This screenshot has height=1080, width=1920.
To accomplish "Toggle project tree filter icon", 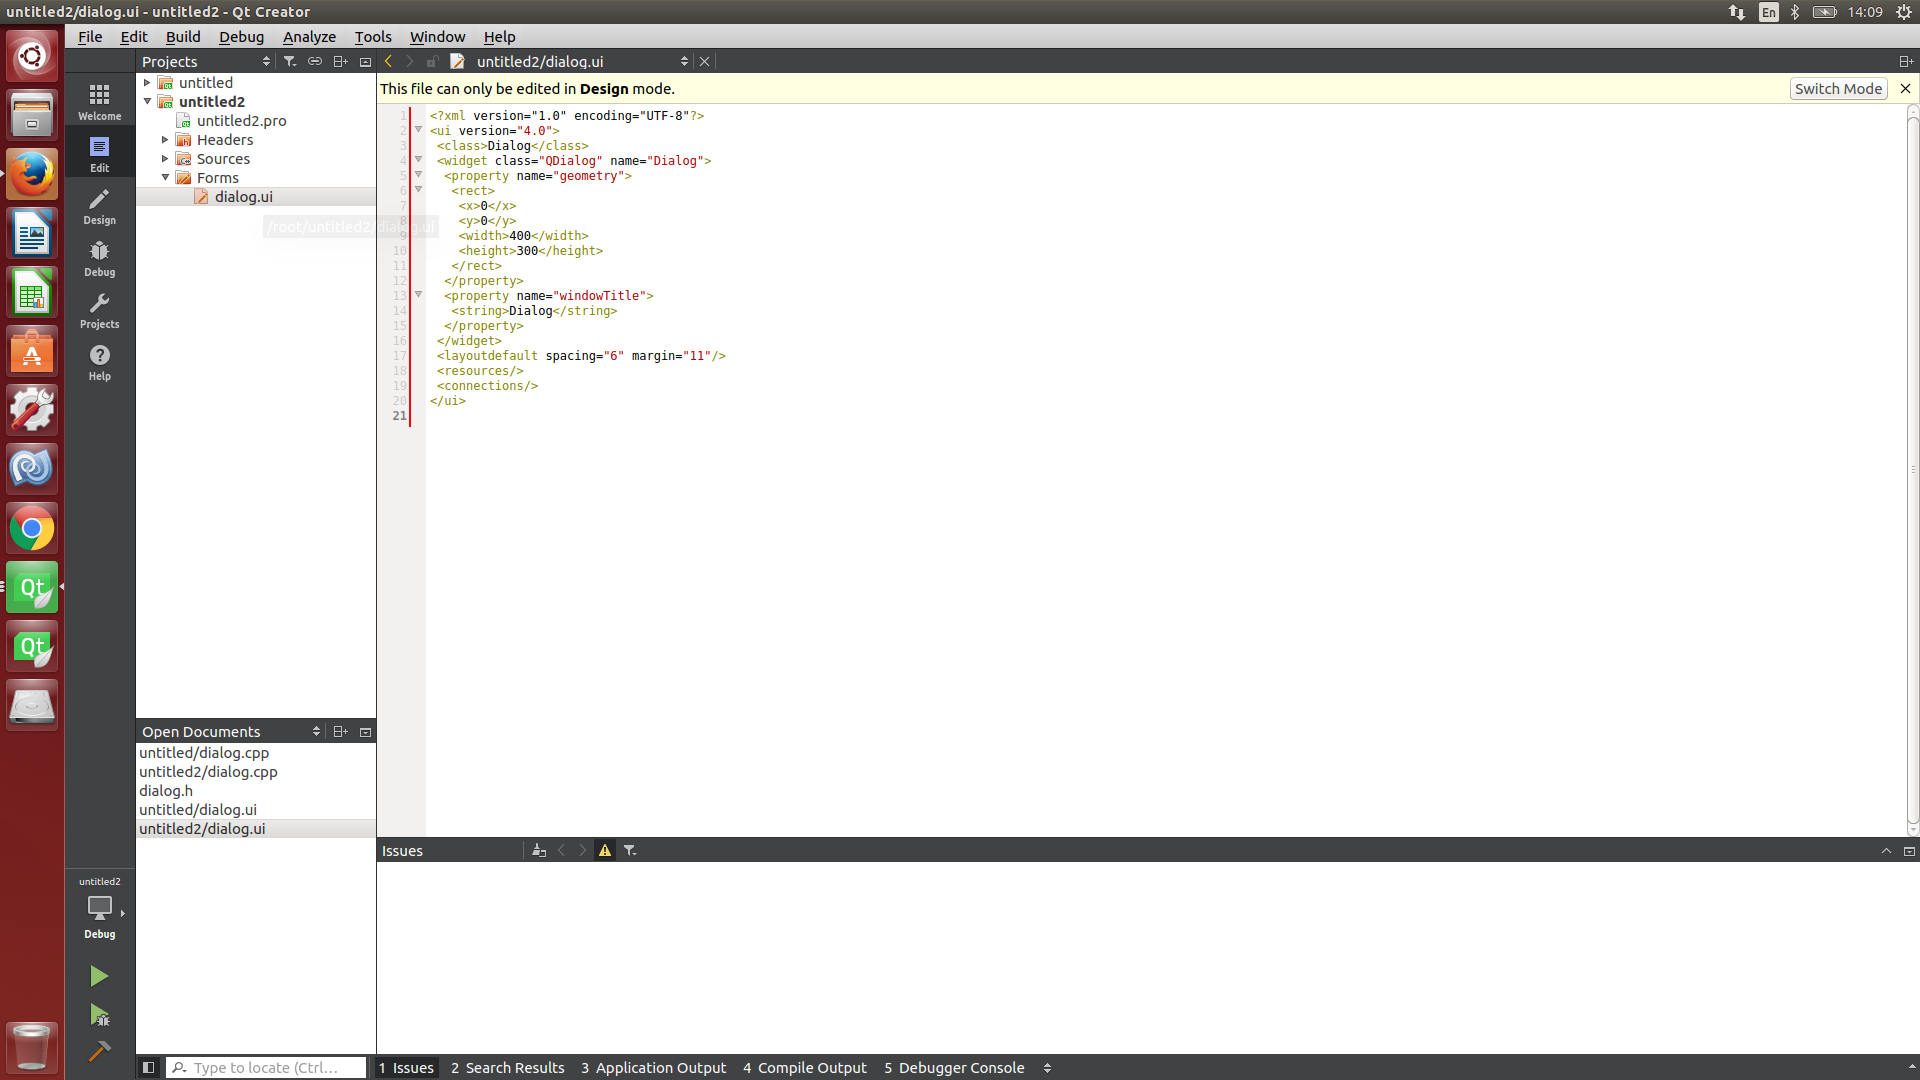I will [x=290, y=61].
